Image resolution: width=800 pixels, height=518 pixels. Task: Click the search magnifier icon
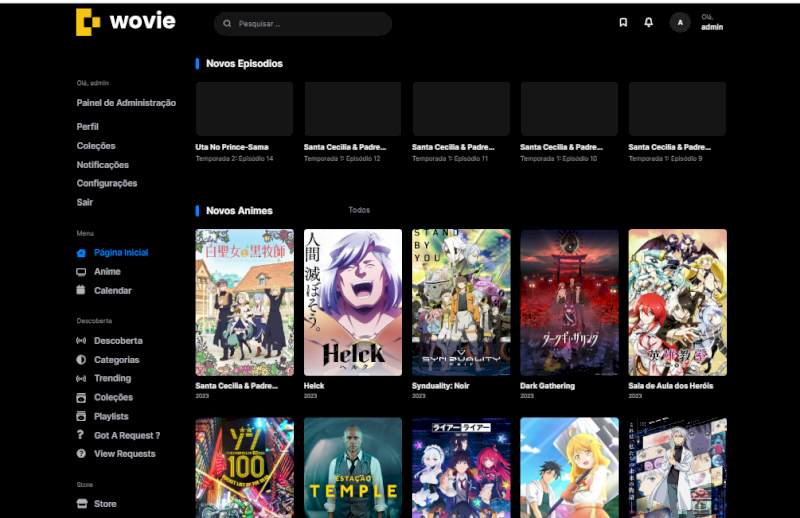(x=228, y=23)
